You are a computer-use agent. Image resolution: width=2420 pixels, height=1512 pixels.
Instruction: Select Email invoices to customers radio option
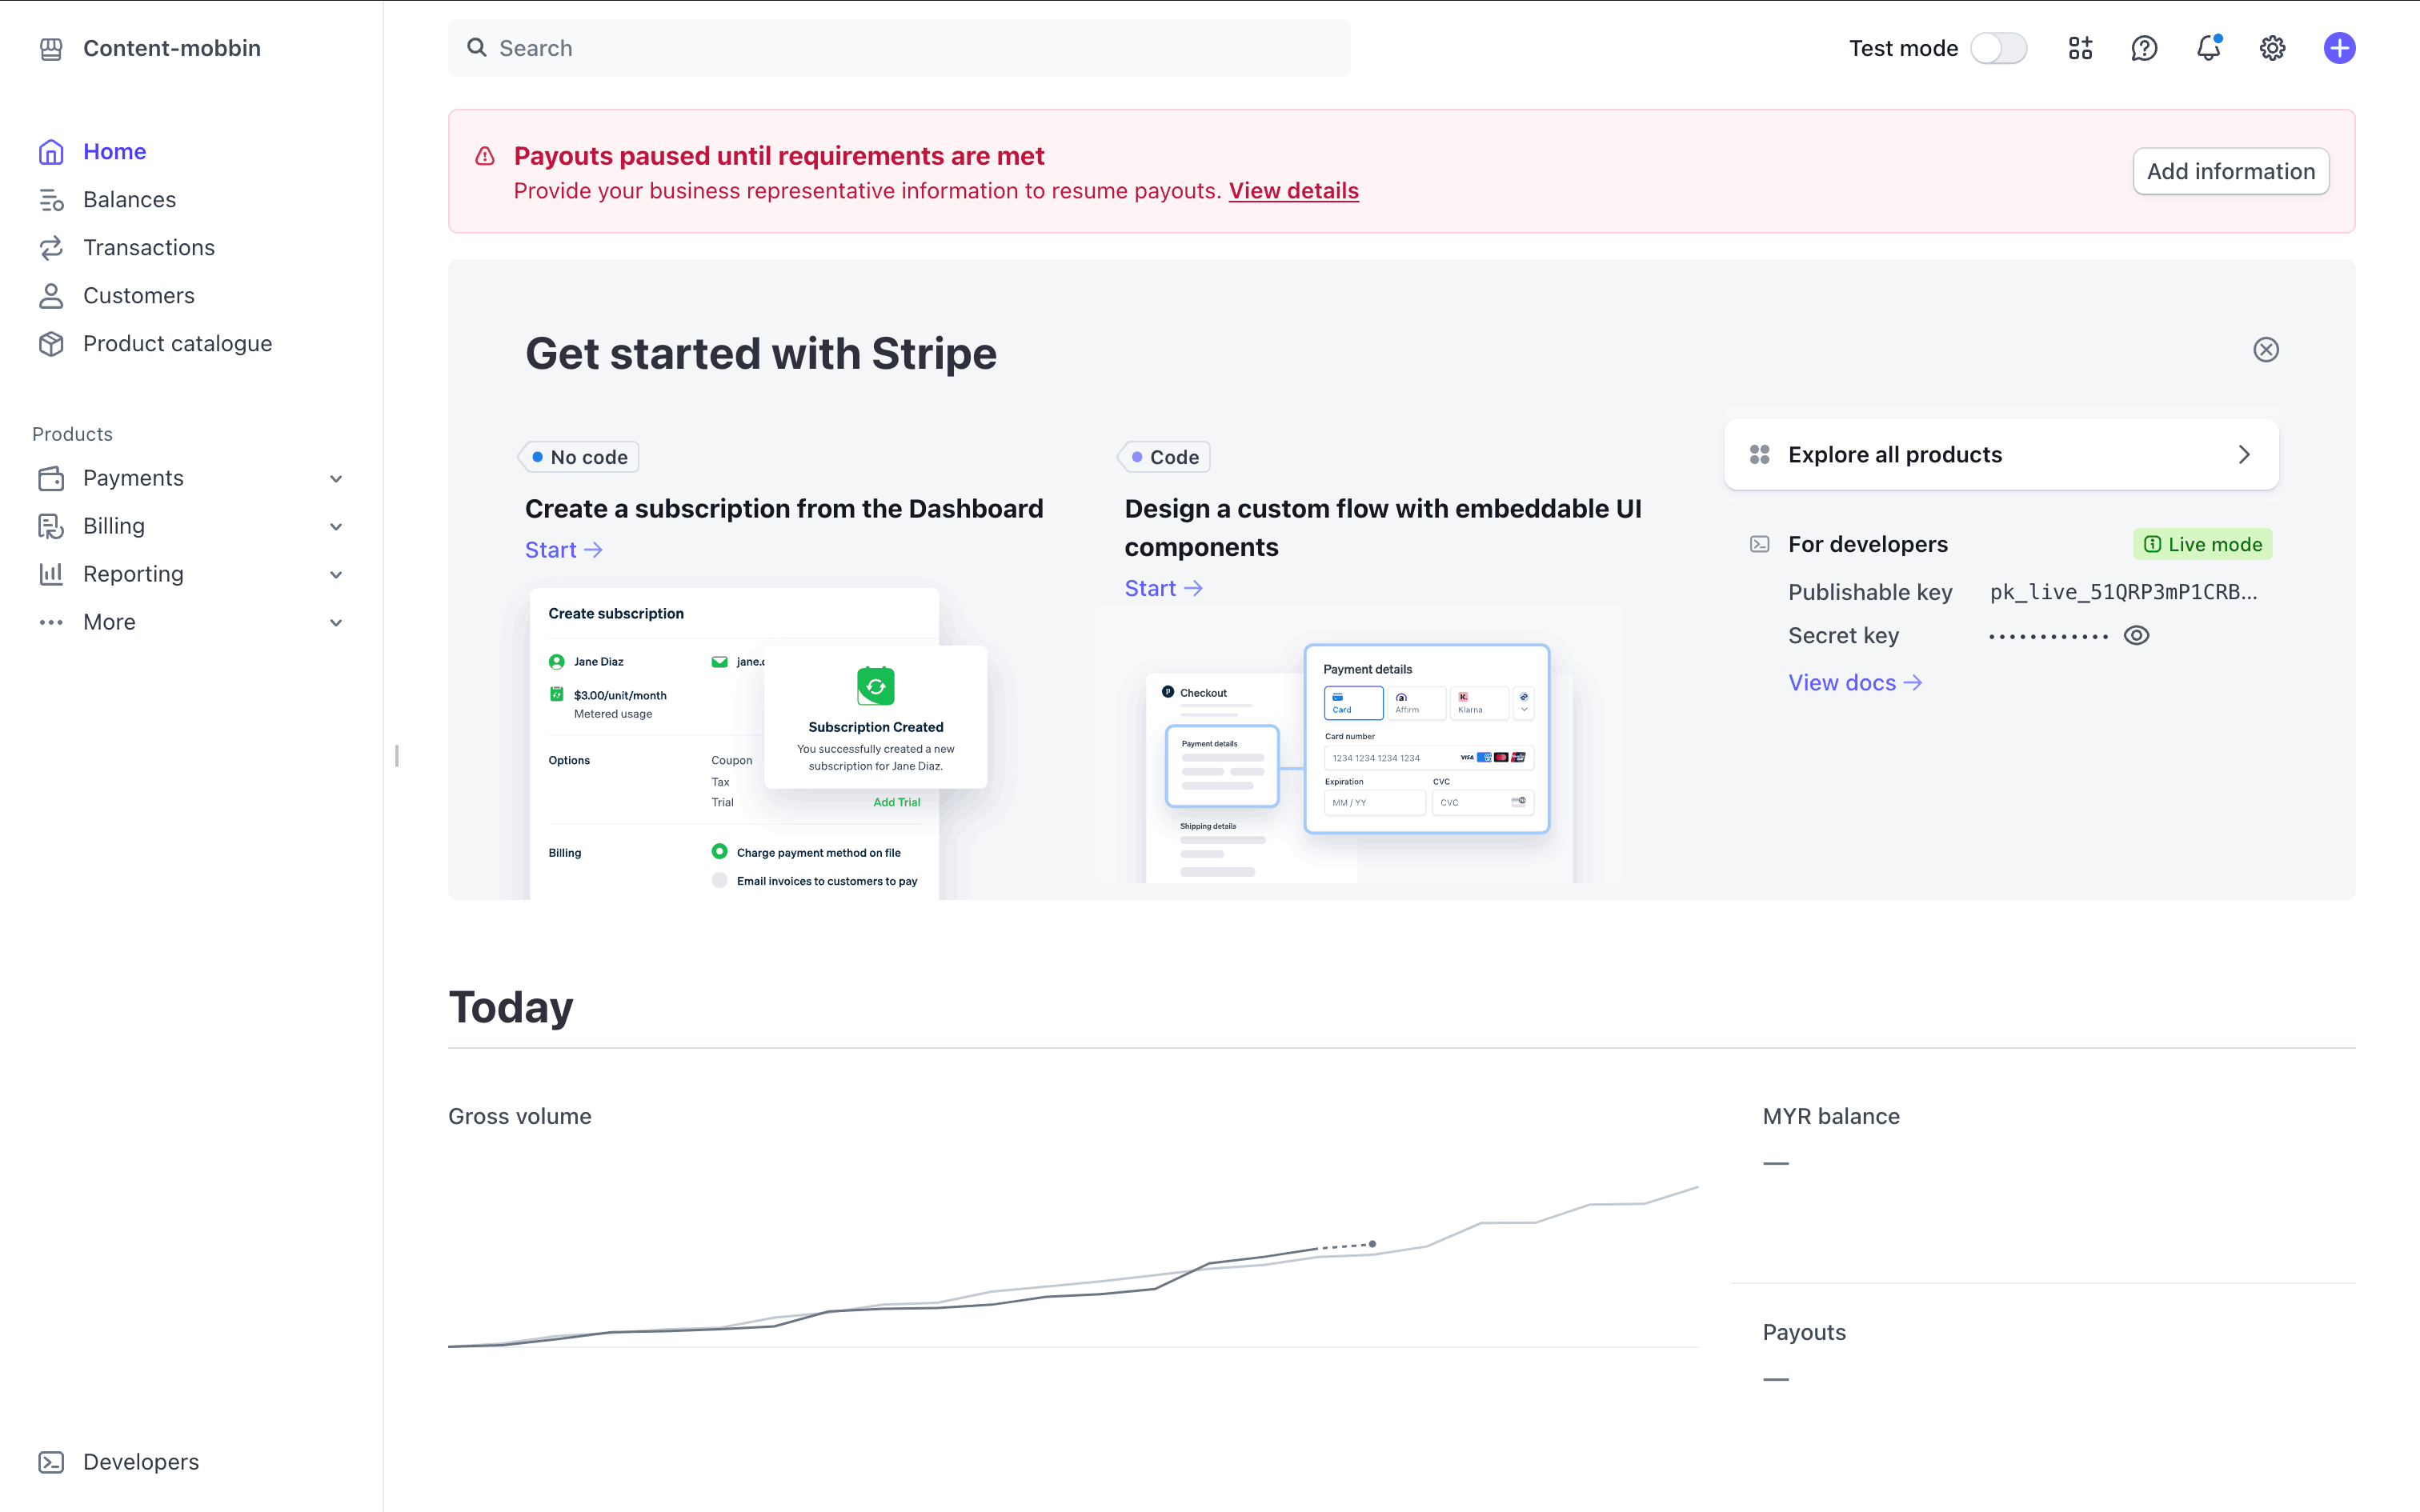tap(719, 881)
